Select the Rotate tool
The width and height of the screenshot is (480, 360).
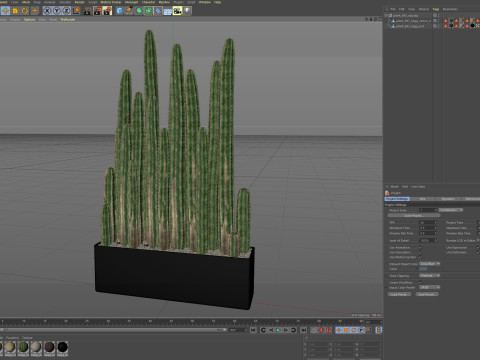tap(25, 11)
